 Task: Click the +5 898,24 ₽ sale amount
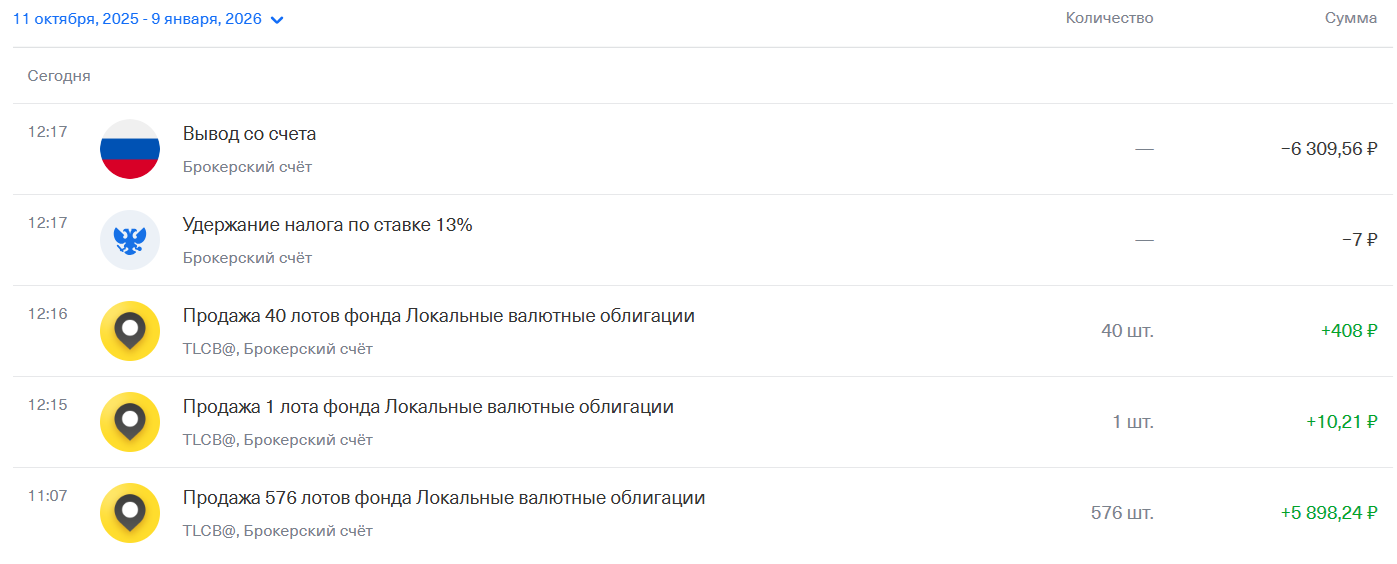click(x=1328, y=513)
